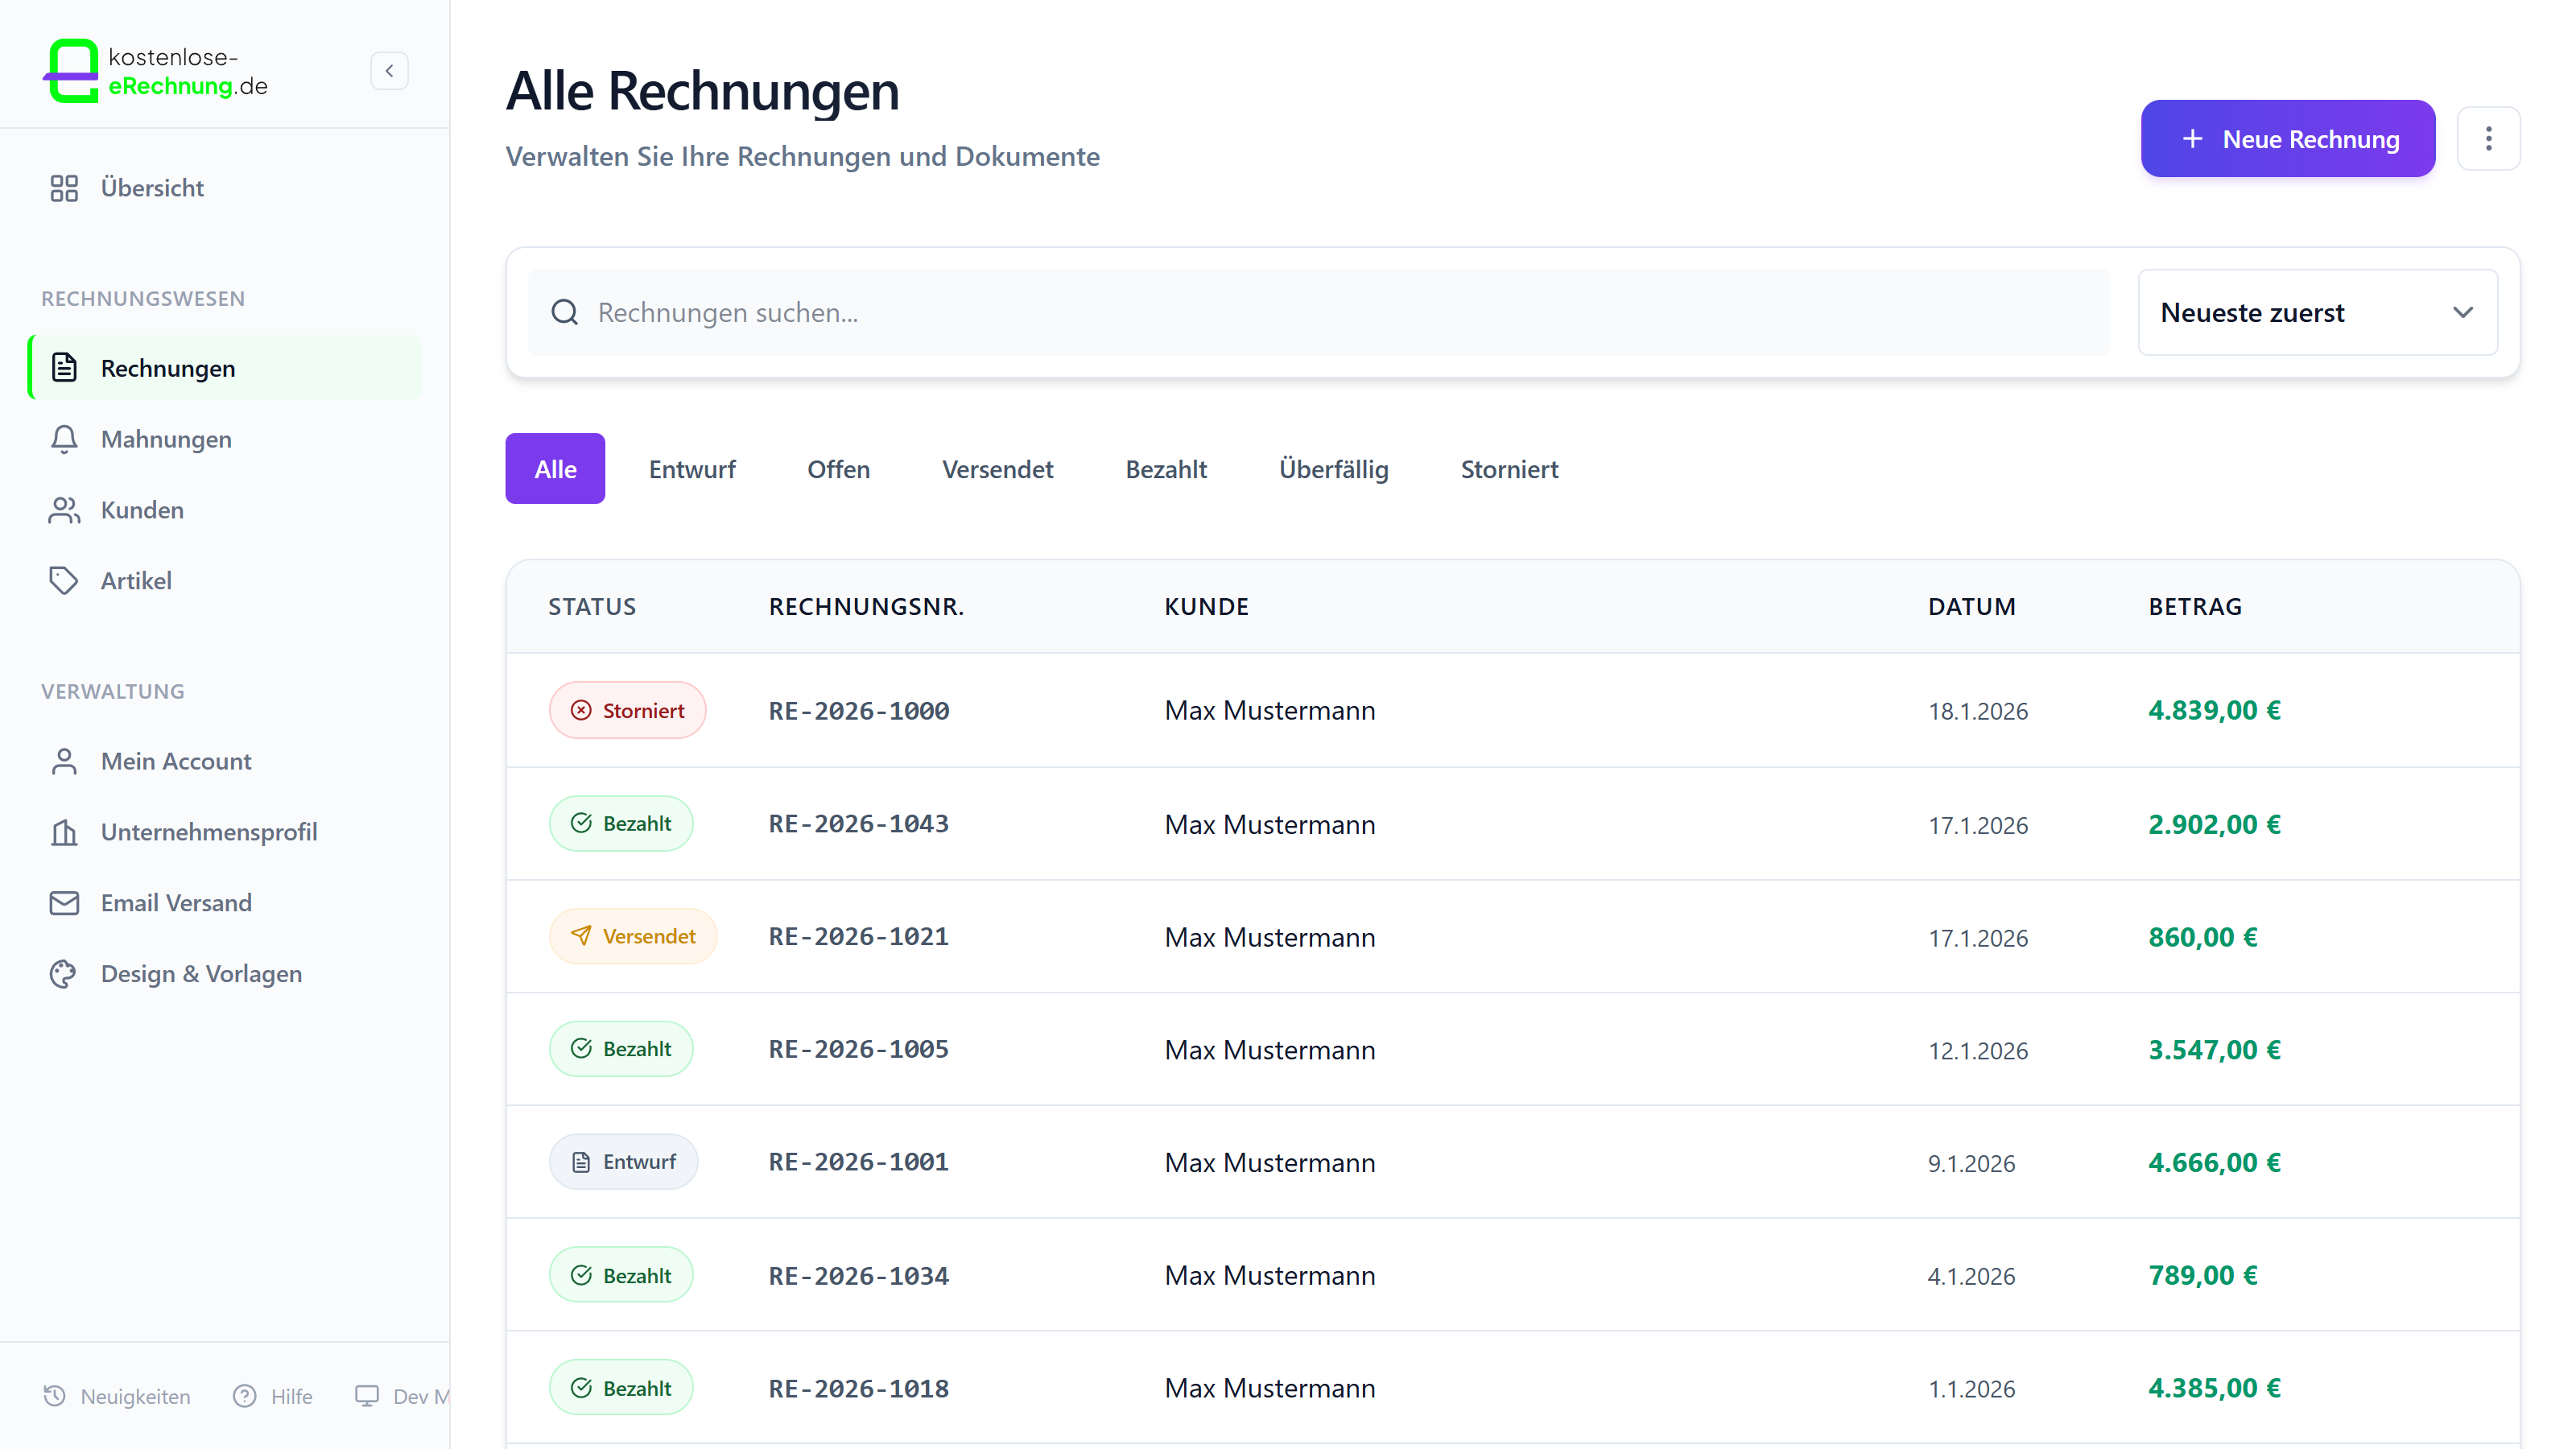Select the Entwurf status filter

click(x=692, y=469)
